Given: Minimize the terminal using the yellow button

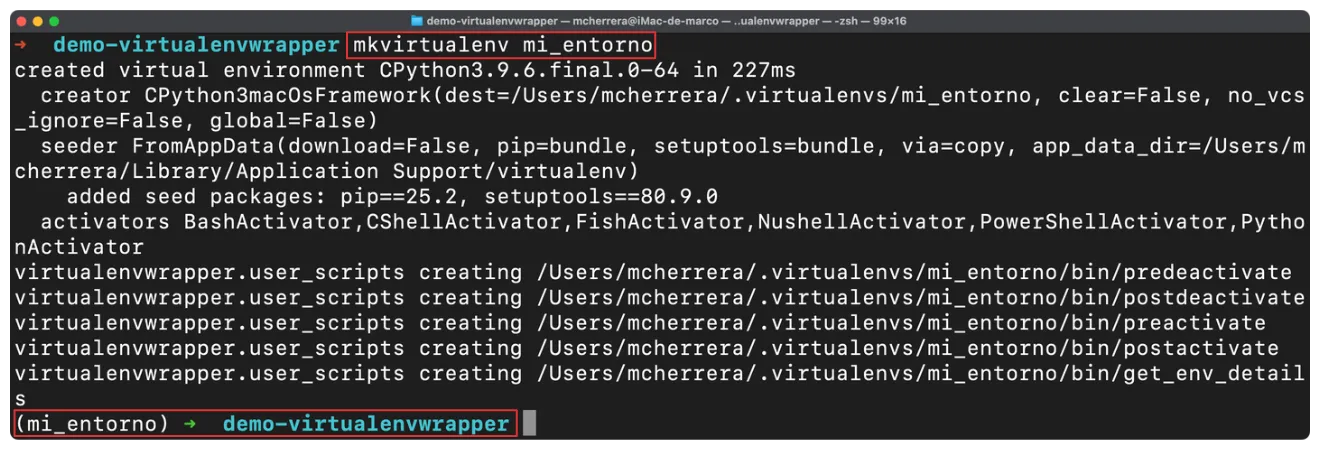Looking at the screenshot, I should coord(38,21).
